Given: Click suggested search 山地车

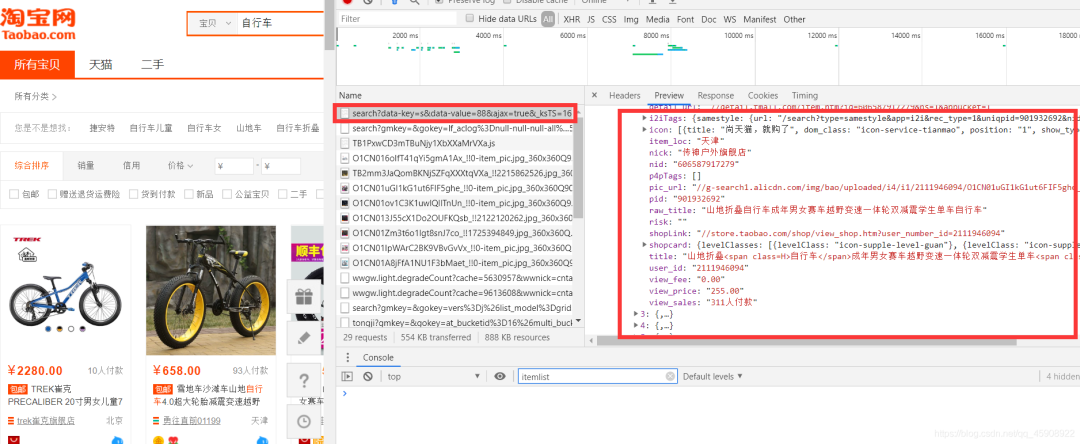Looking at the screenshot, I should [249, 128].
